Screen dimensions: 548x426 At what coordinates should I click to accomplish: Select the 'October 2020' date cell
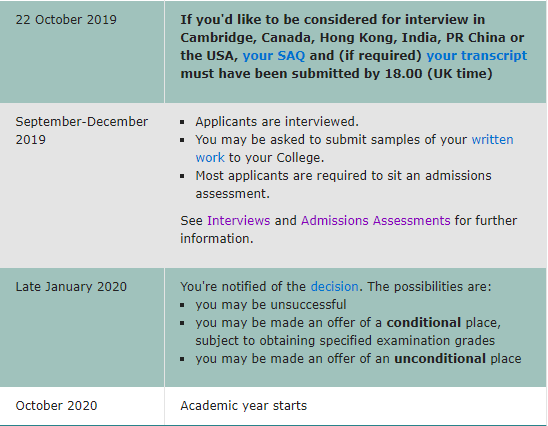coord(82,406)
